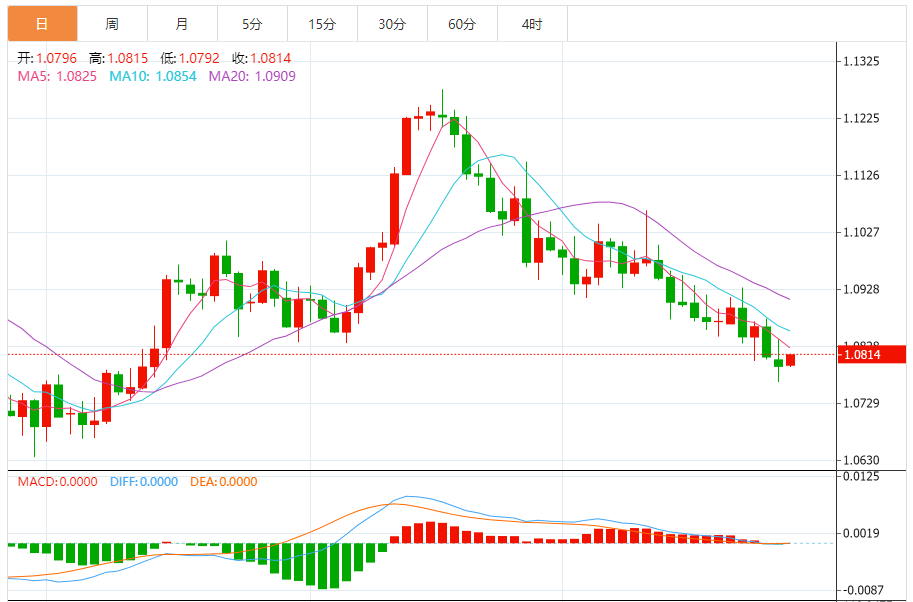Click the 1.0630 price axis label

point(861,461)
